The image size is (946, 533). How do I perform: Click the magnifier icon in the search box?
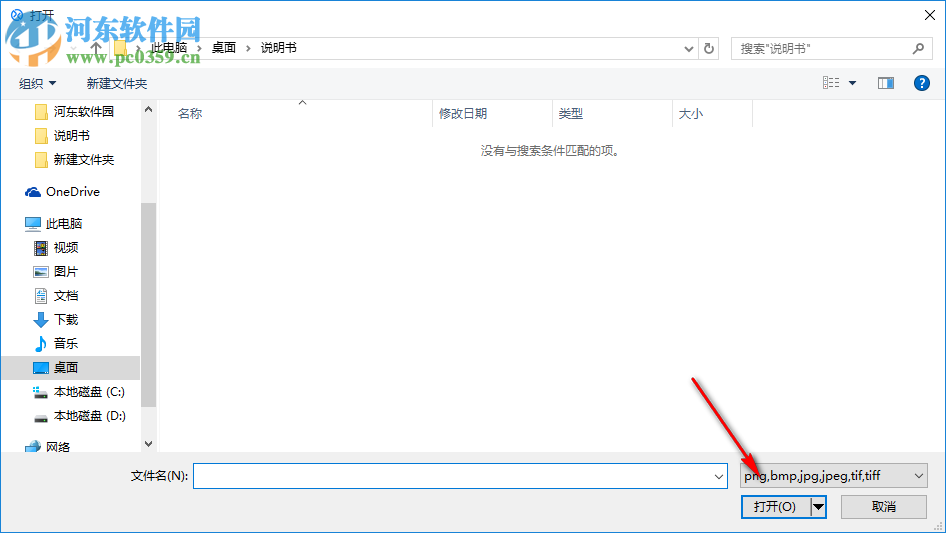click(918, 48)
